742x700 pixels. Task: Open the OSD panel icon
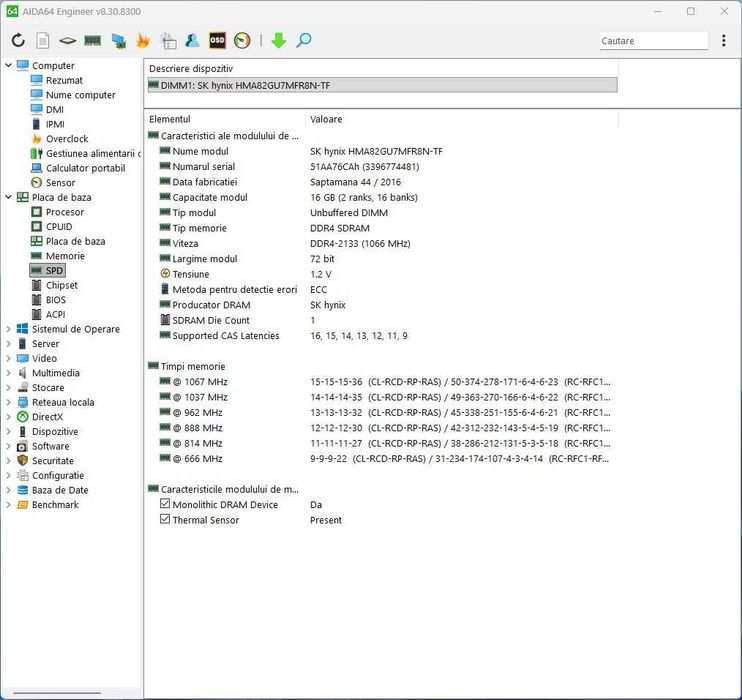(x=217, y=41)
